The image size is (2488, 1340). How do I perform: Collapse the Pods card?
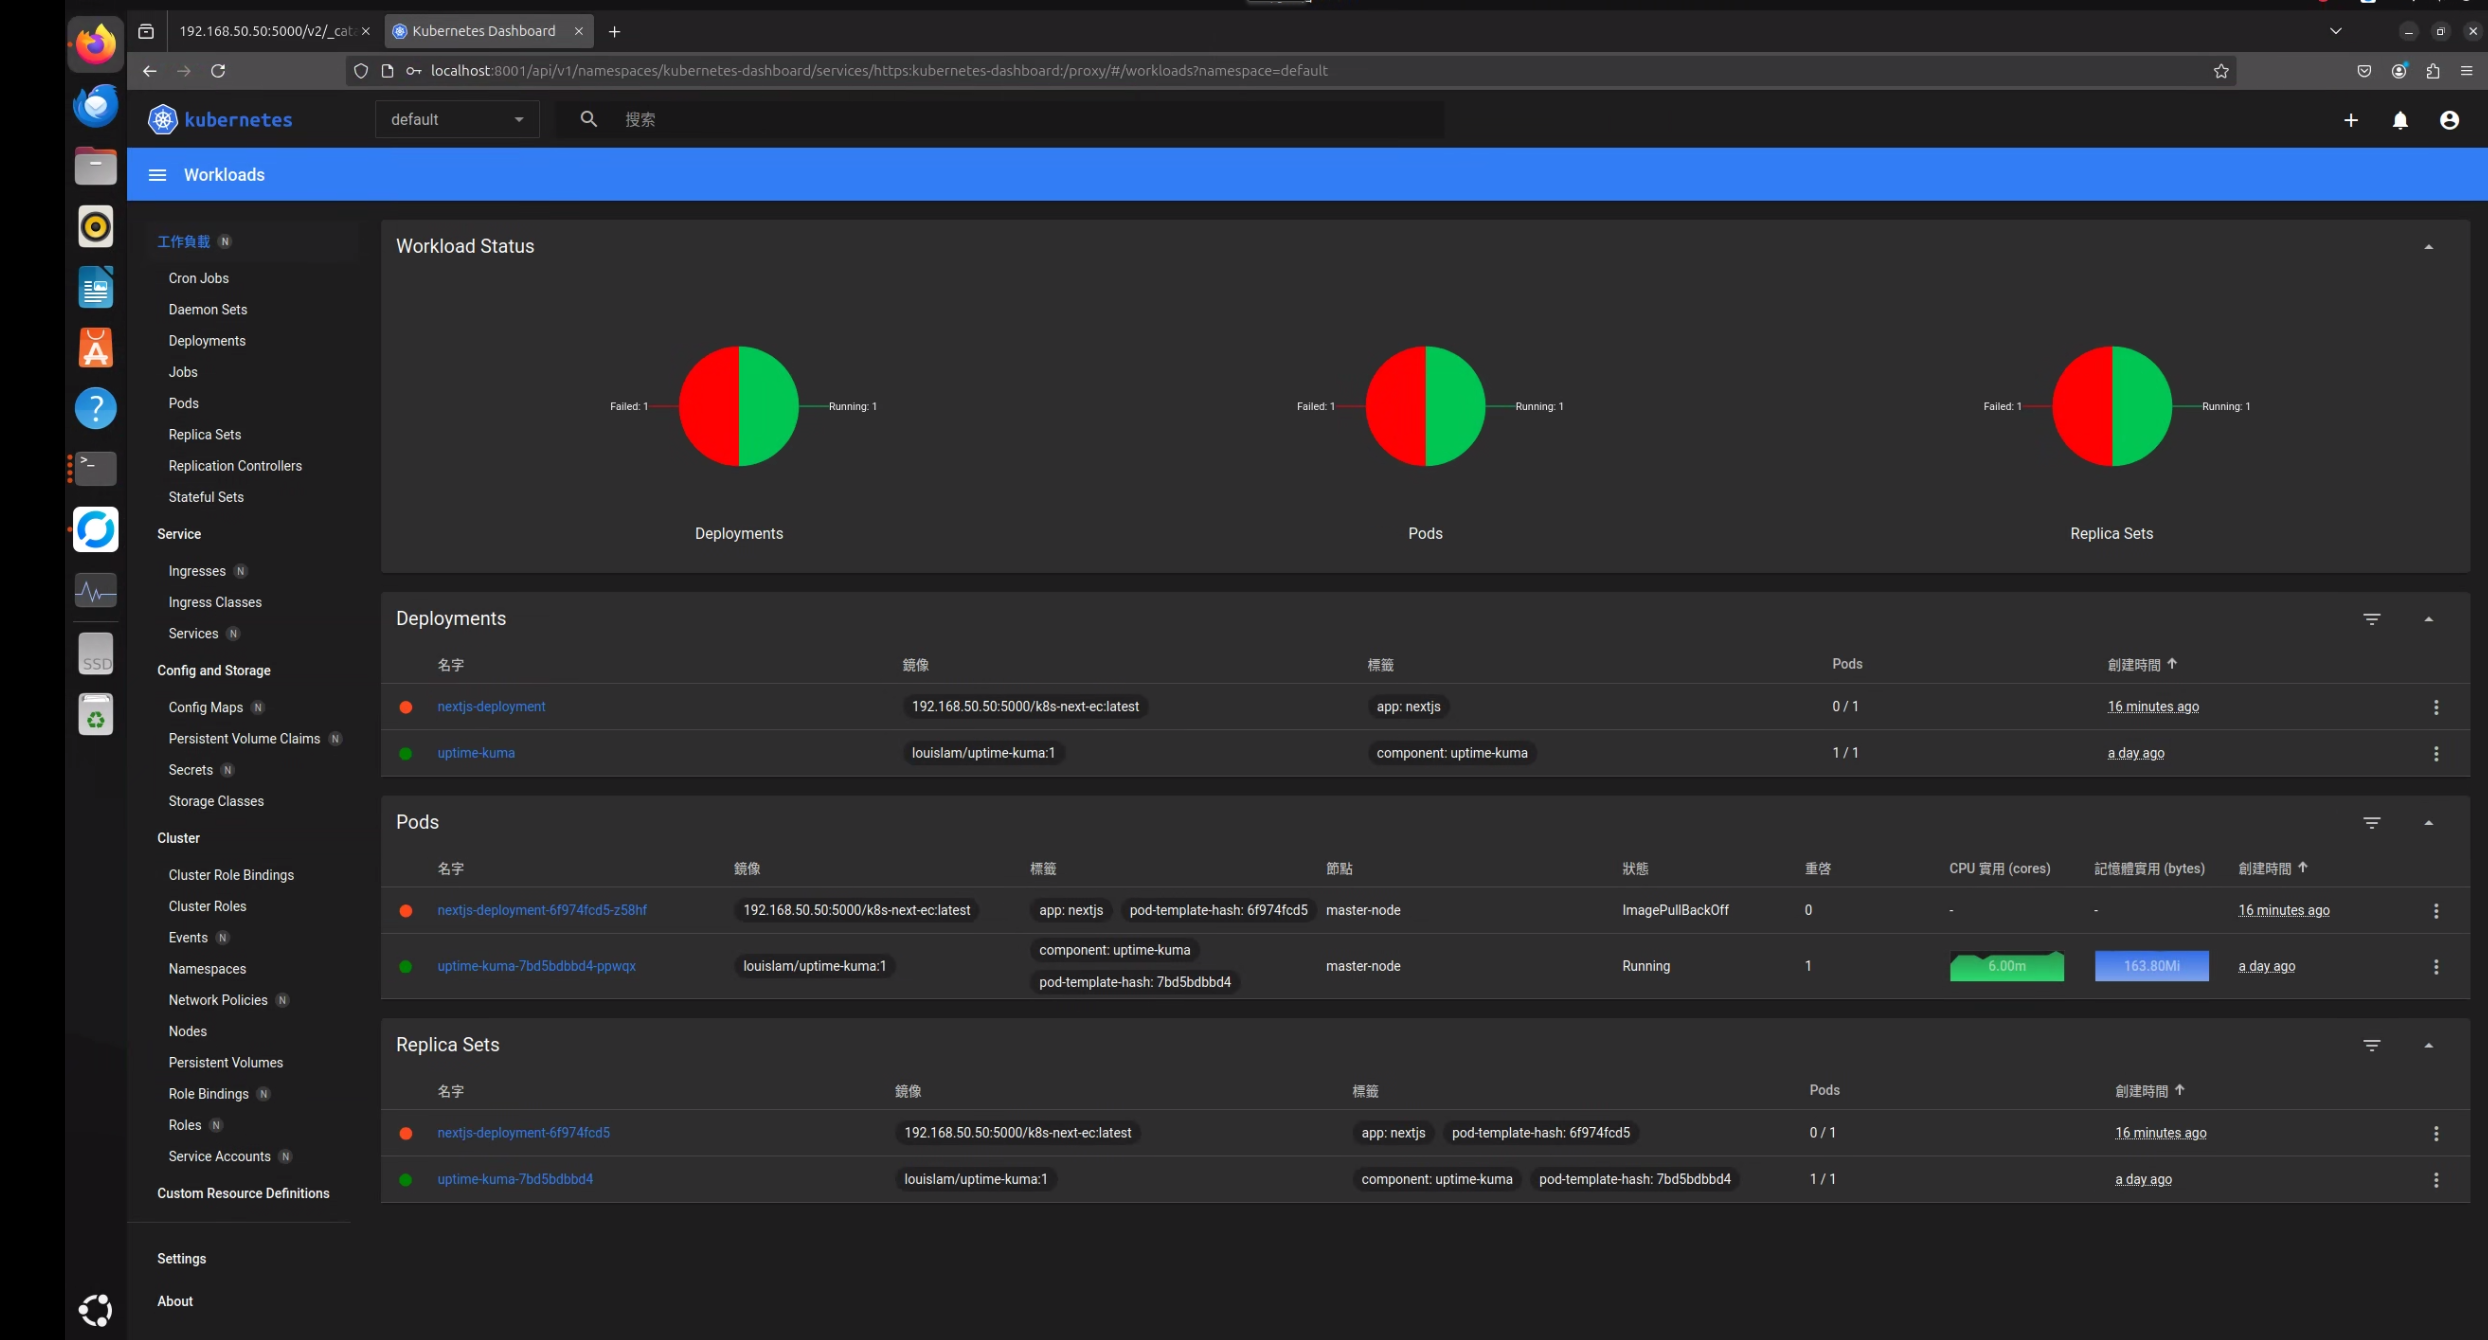pos(2428,823)
